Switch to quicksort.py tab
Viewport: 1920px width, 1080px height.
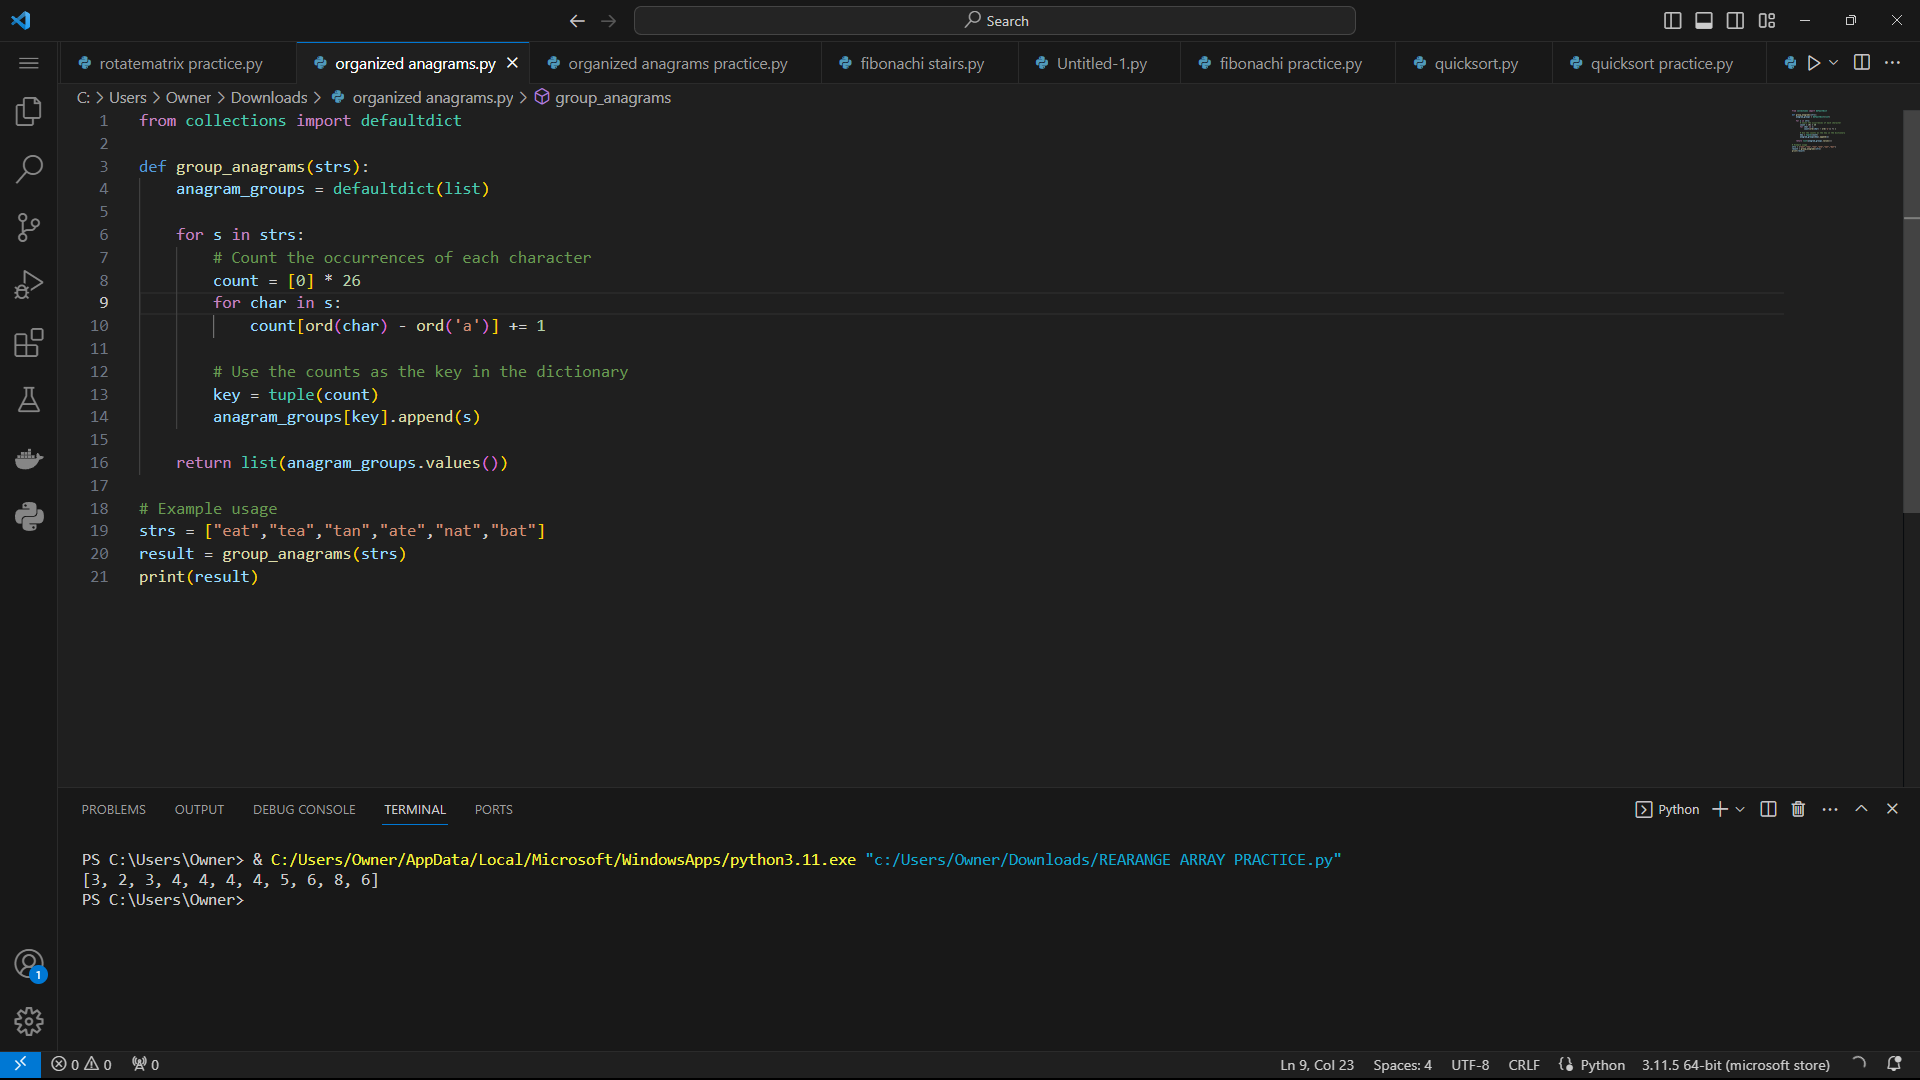(x=1475, y=63)
